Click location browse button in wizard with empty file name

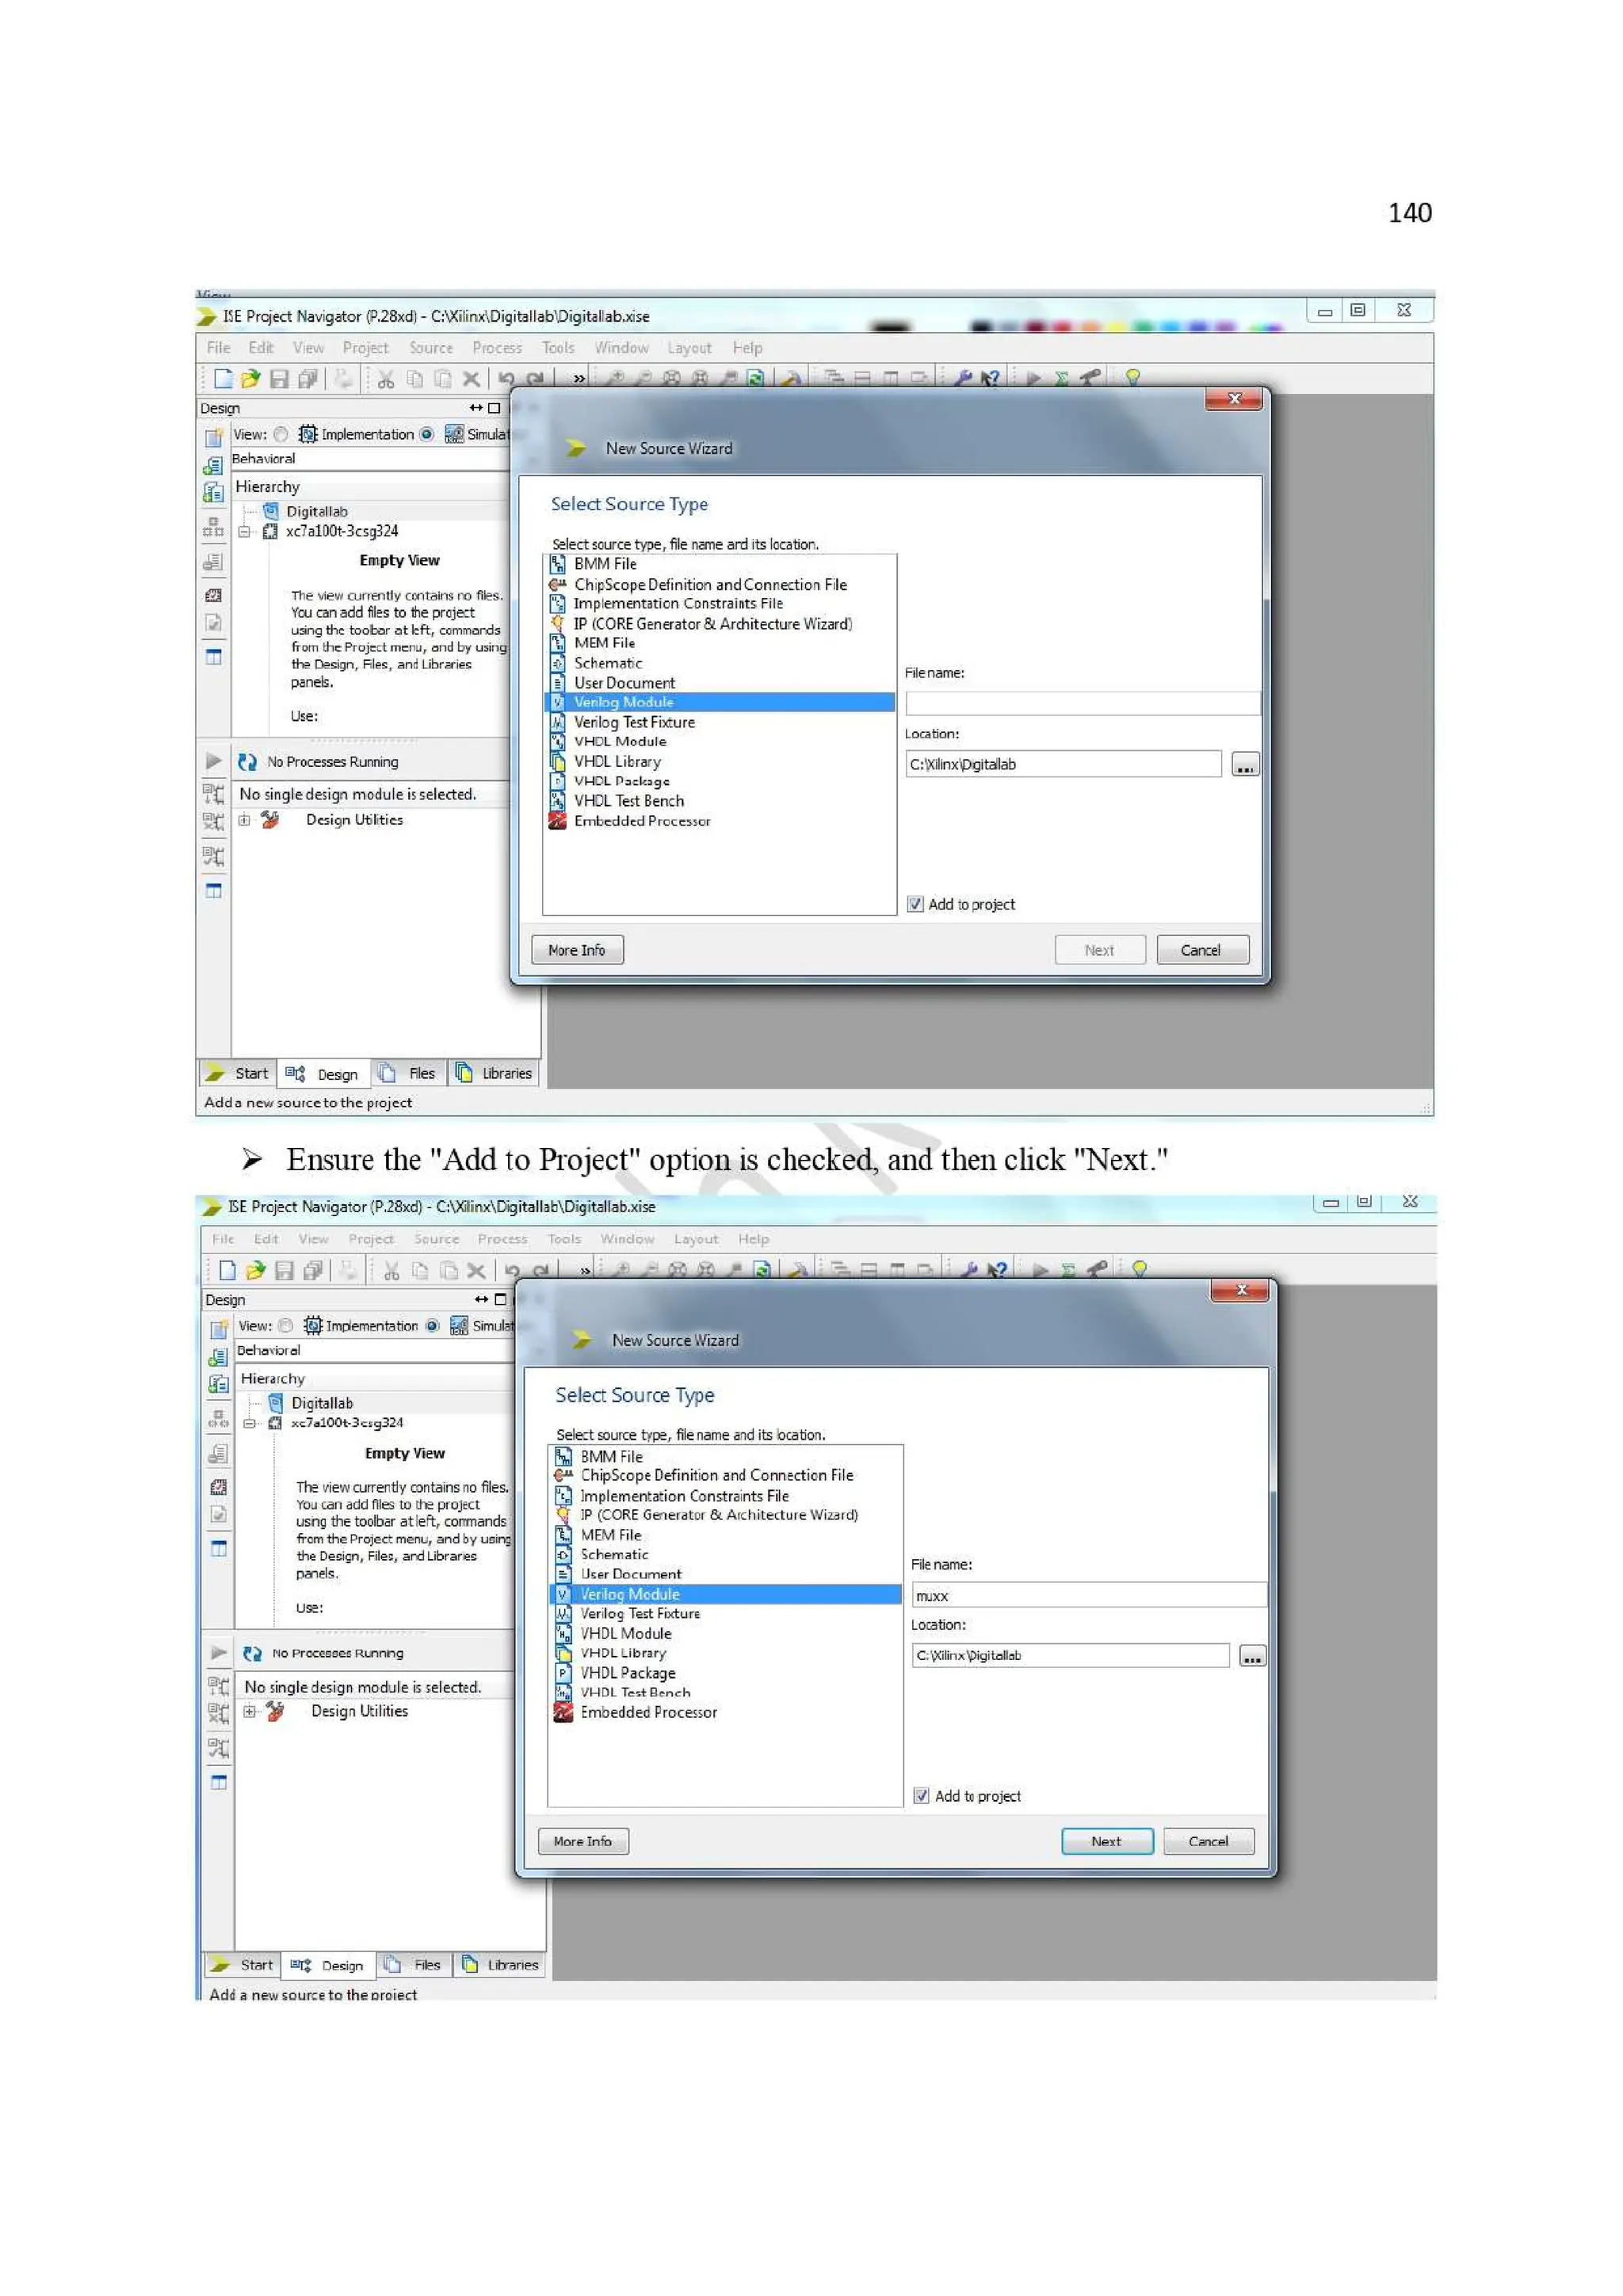coord(1245,765)
